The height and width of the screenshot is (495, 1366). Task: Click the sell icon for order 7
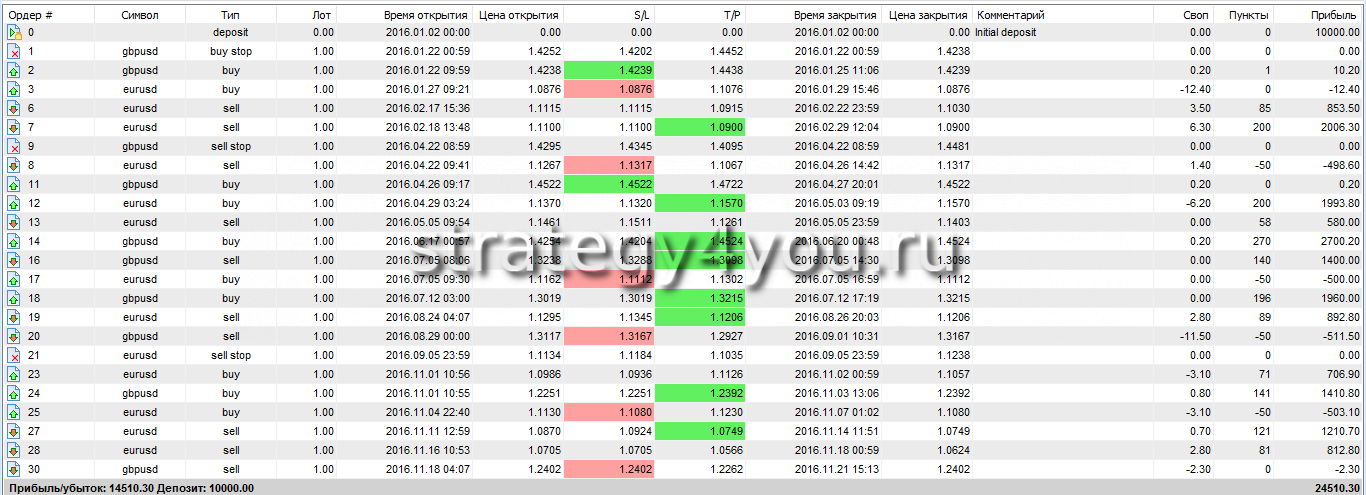pos(14,127)
